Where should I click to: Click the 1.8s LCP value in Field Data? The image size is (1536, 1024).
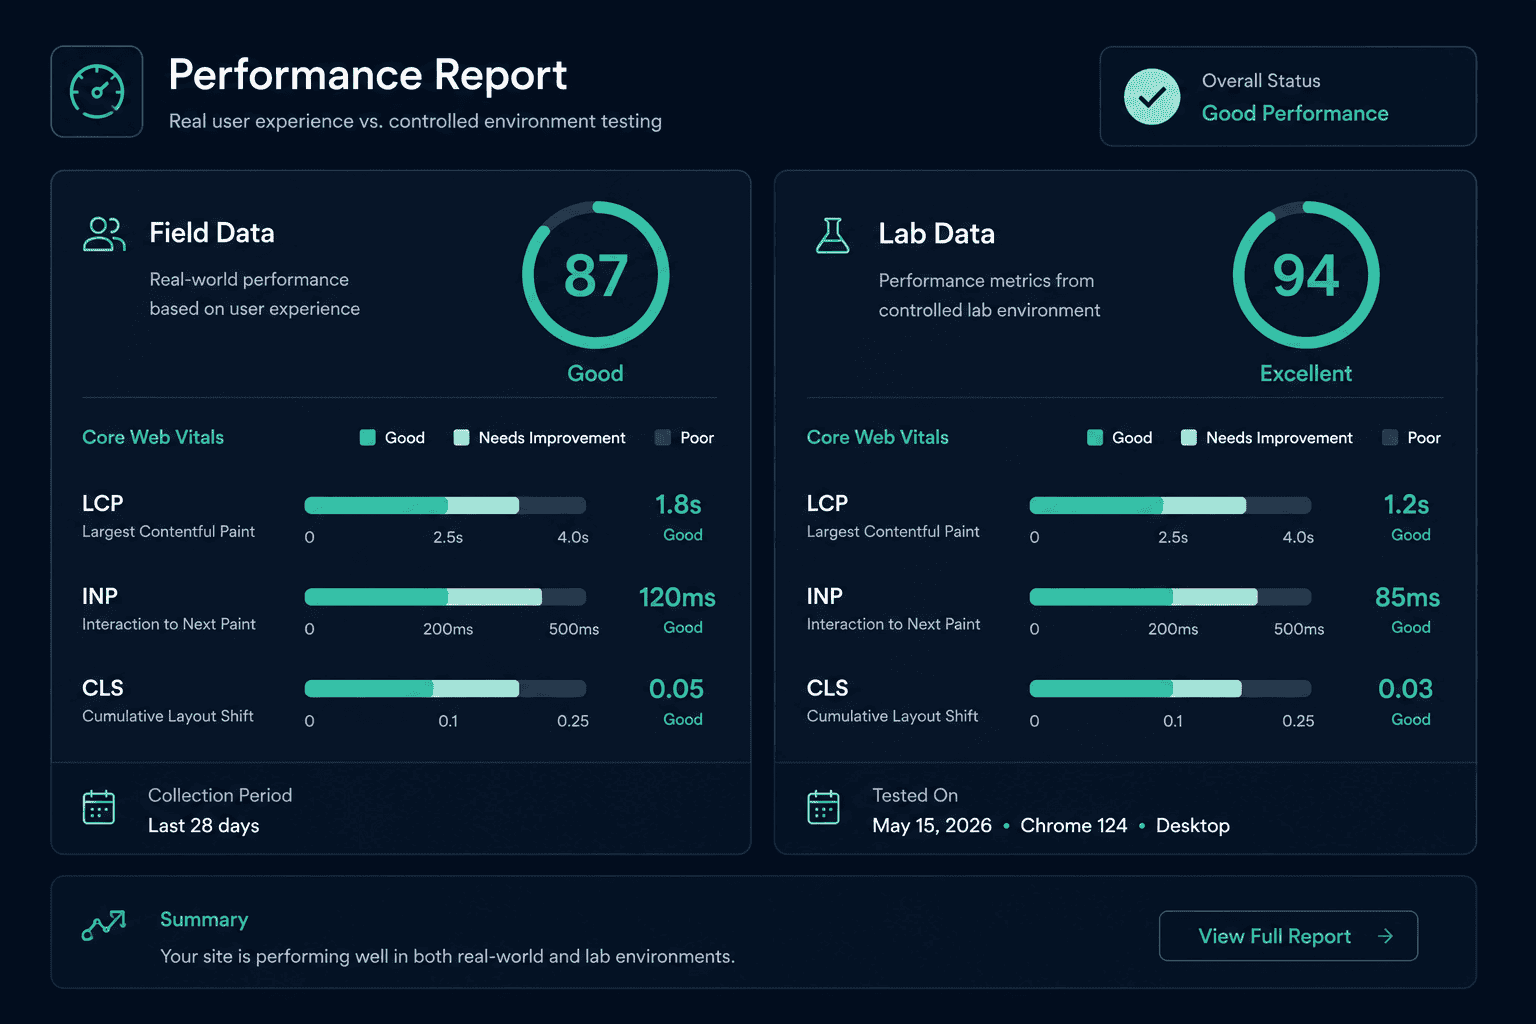678,505
